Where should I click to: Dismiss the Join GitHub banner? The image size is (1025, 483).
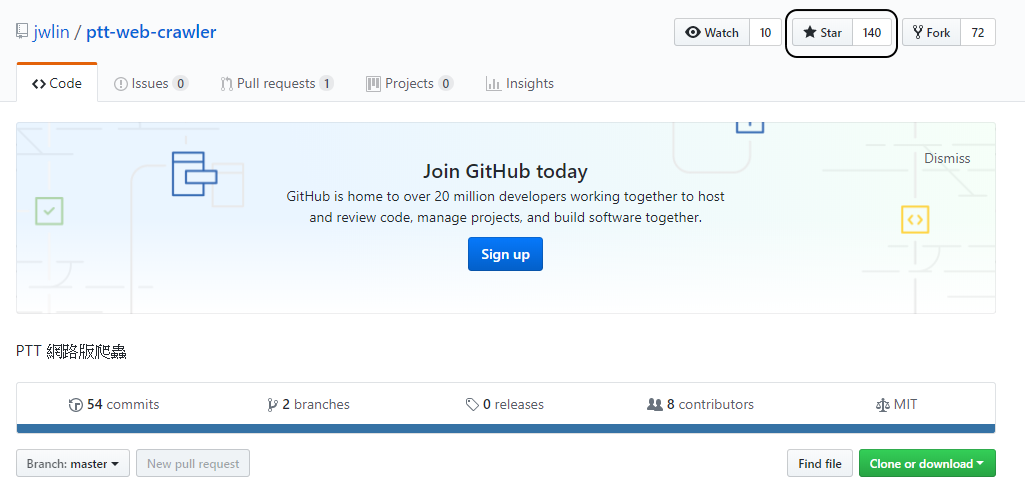[947, 158]
